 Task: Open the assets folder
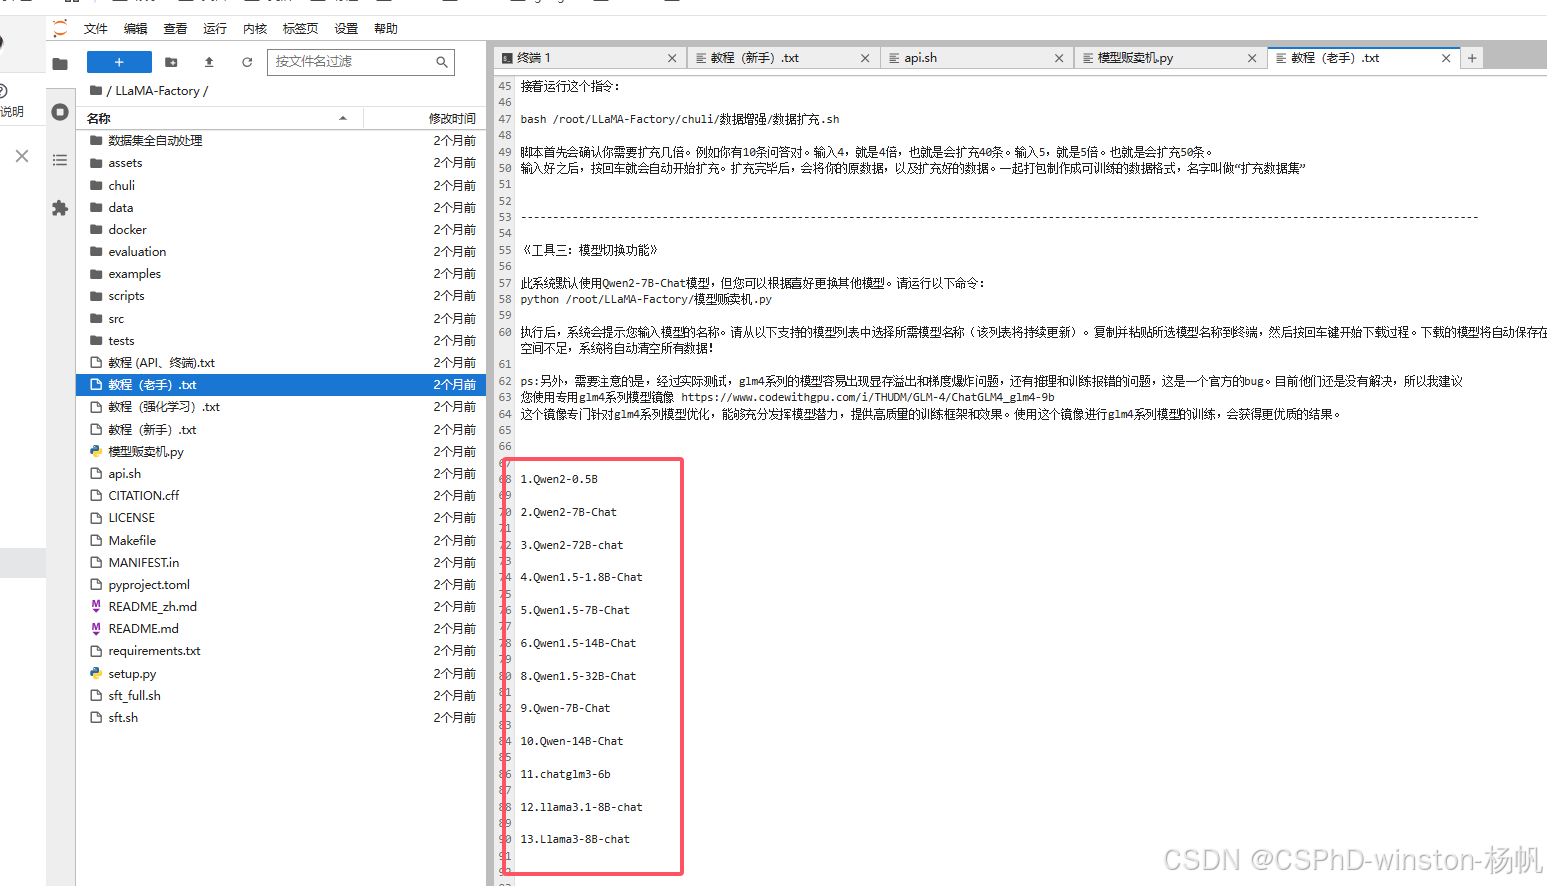[x=281, y=163]
